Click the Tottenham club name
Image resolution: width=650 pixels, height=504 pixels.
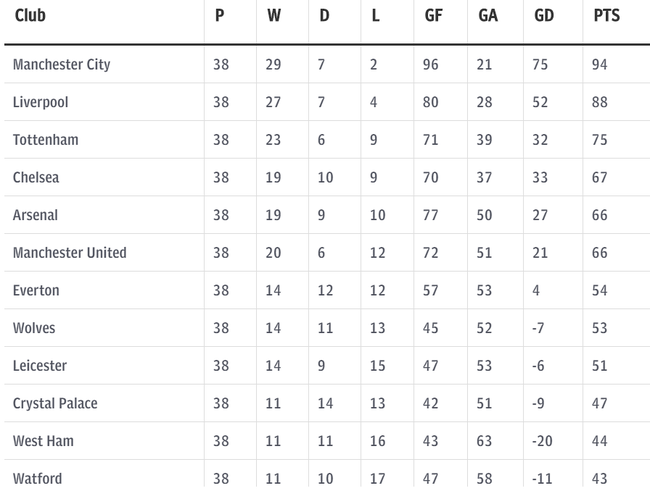click(x=46, y=140)
